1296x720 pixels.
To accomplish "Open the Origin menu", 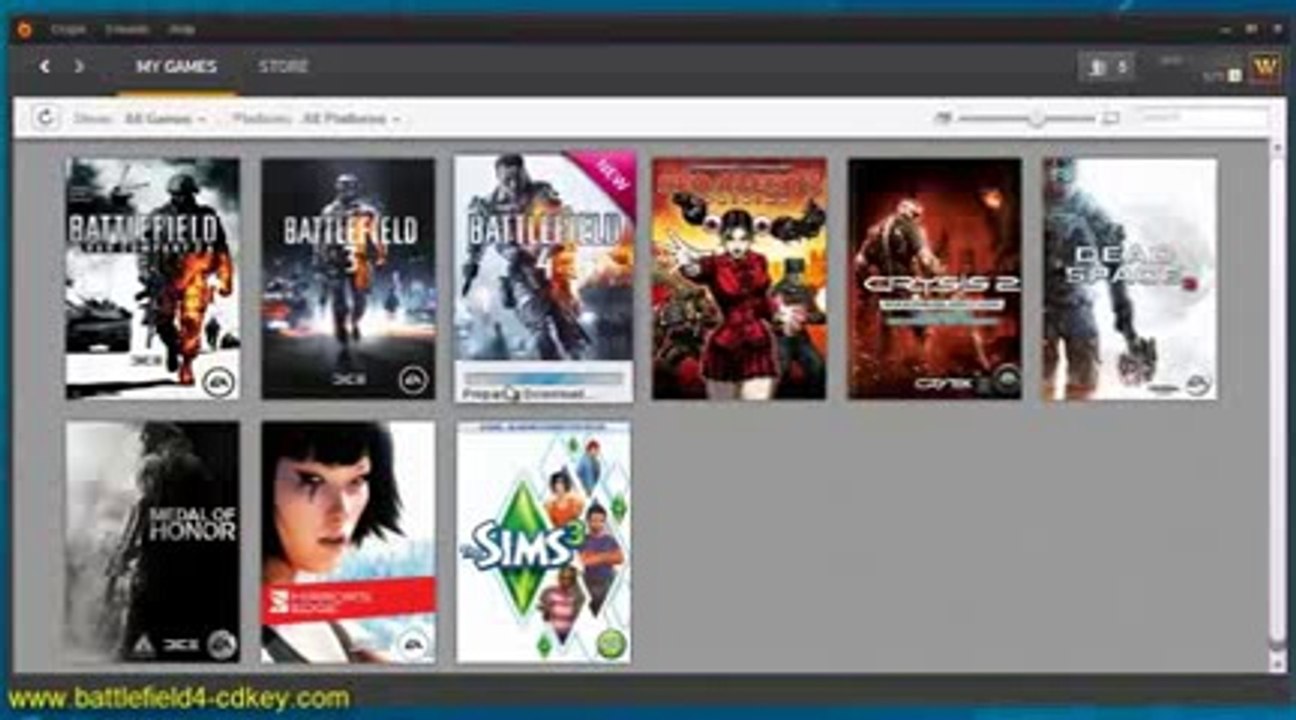I will pos(69,29).
